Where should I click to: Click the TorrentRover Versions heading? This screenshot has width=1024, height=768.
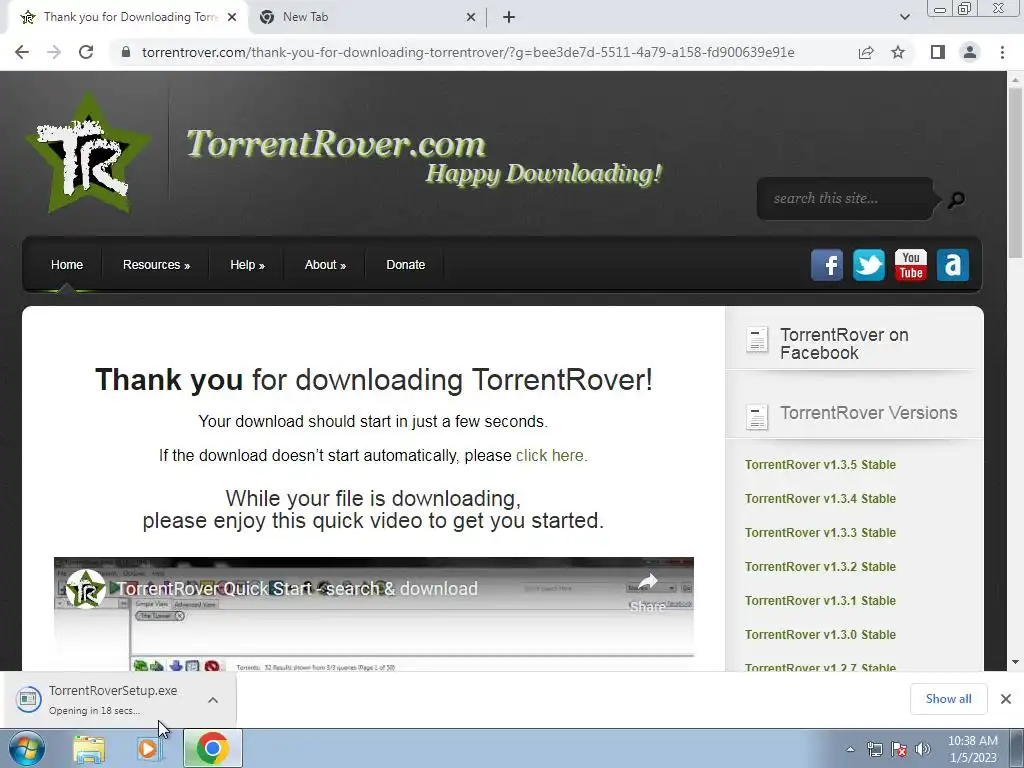[869, 413]
